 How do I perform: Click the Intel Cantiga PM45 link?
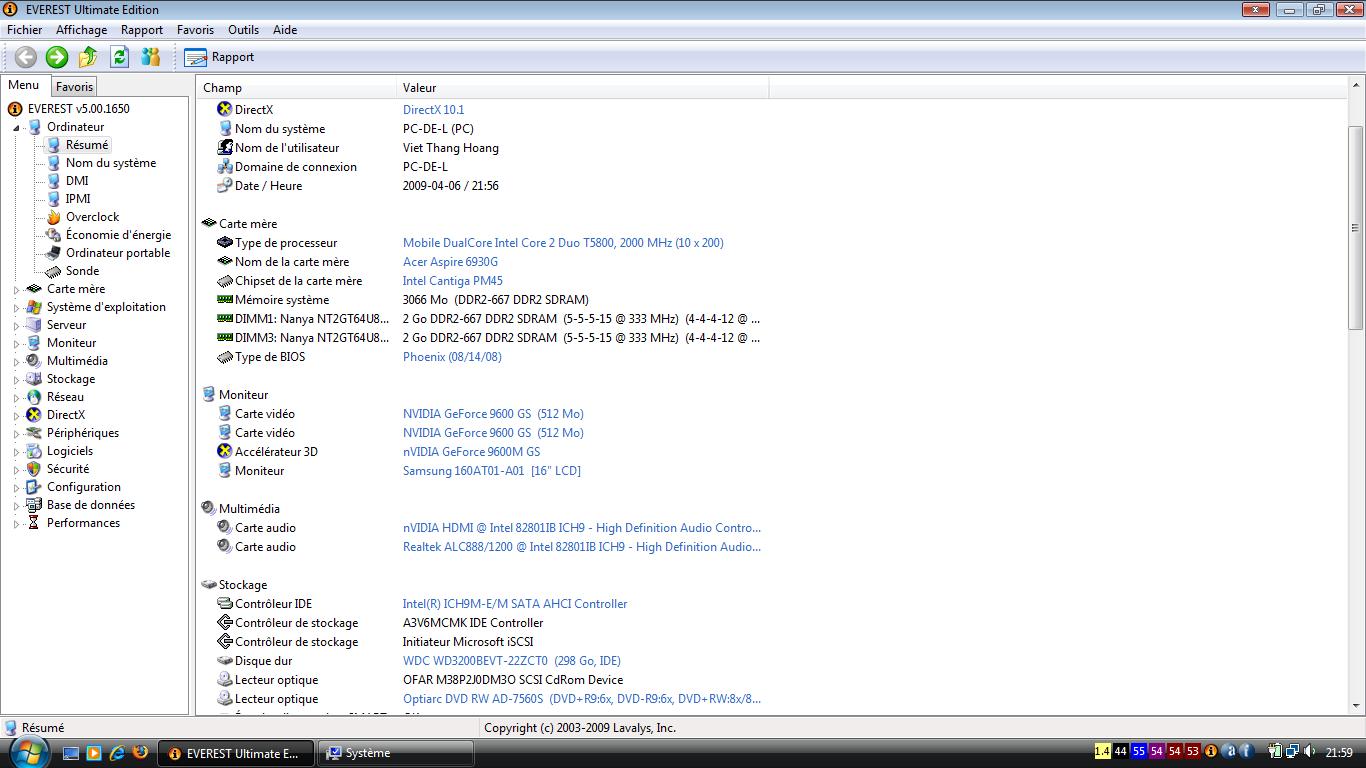pyautogui.click(x=452, y=281)
